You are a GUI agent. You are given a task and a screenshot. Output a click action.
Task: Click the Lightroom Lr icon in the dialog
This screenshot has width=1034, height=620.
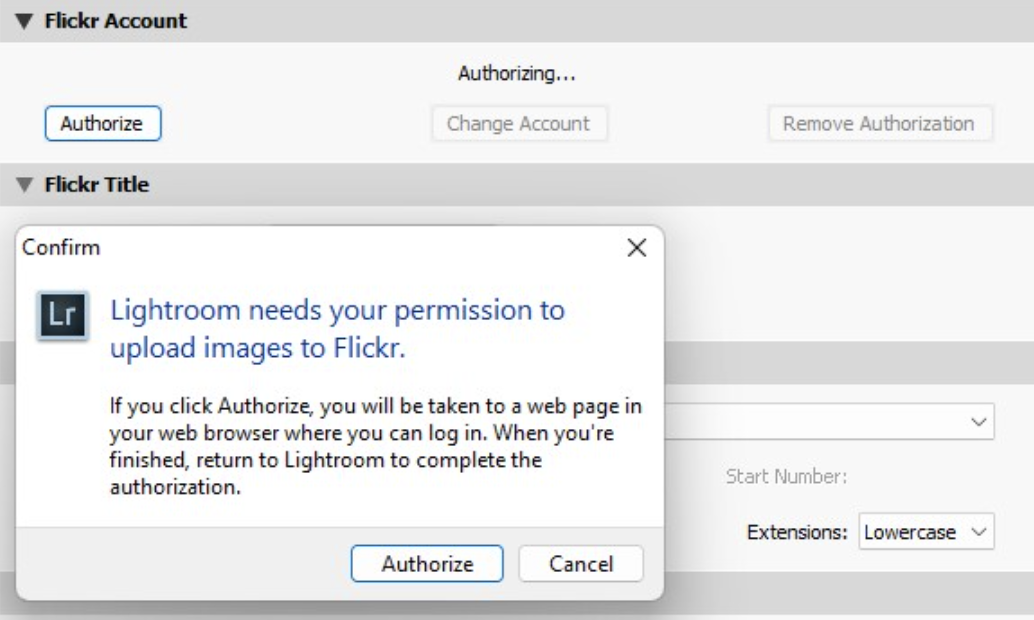pos(55,319)
